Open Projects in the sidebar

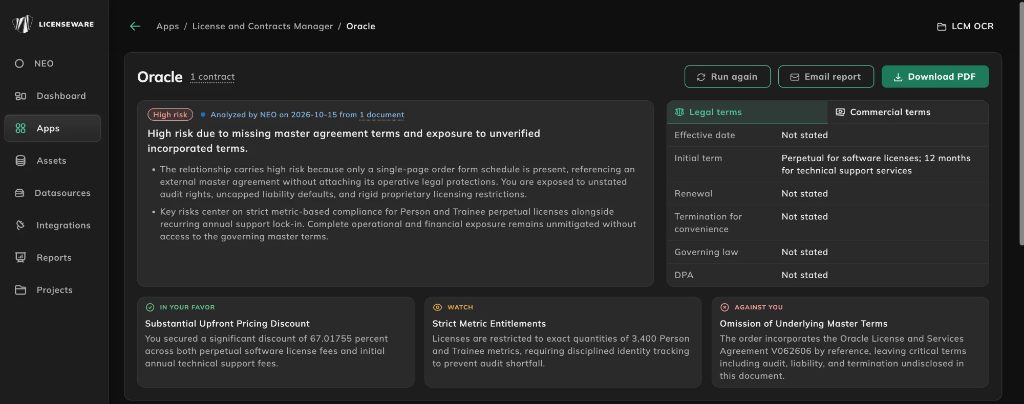coord(52,290)
